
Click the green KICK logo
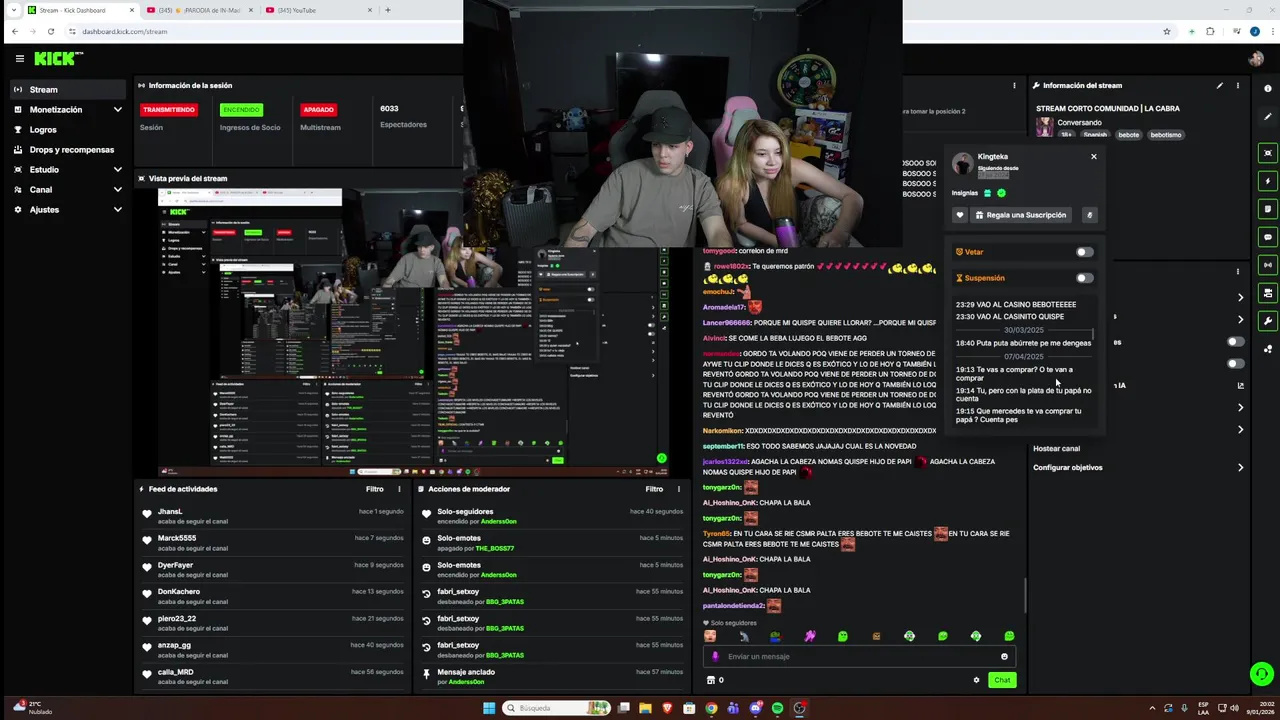coord(58,59)
